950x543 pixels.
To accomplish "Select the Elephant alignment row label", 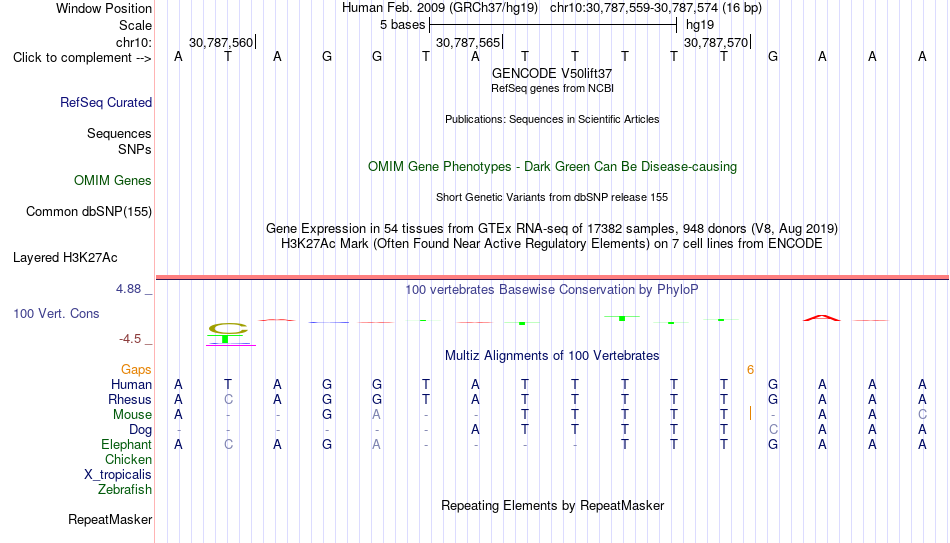I will coord(126,445).
